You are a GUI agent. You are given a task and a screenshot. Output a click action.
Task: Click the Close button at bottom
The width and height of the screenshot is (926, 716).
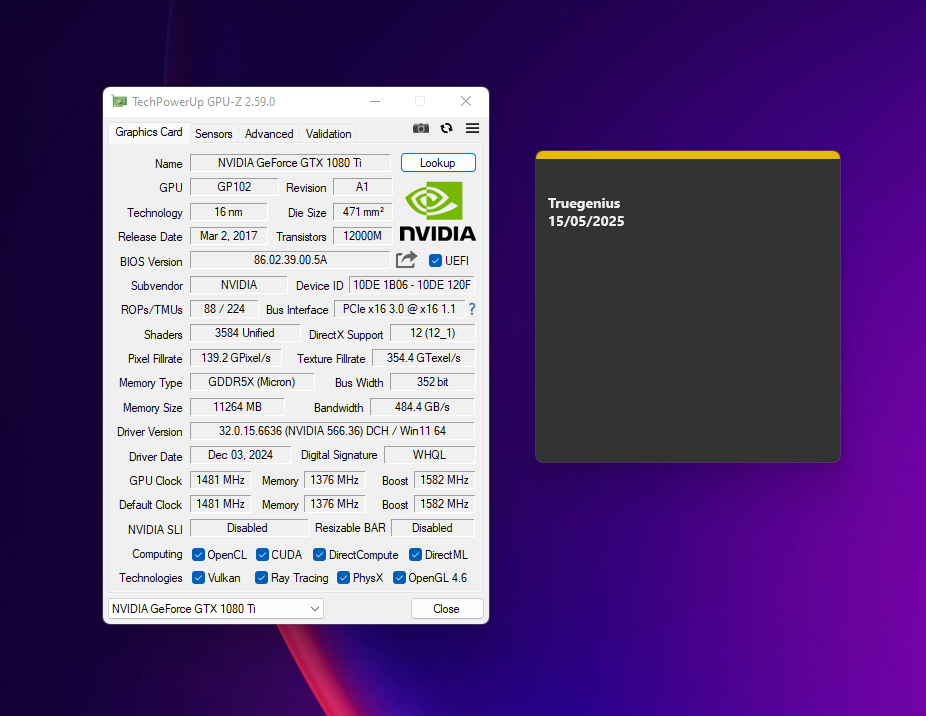click(446, 608)
